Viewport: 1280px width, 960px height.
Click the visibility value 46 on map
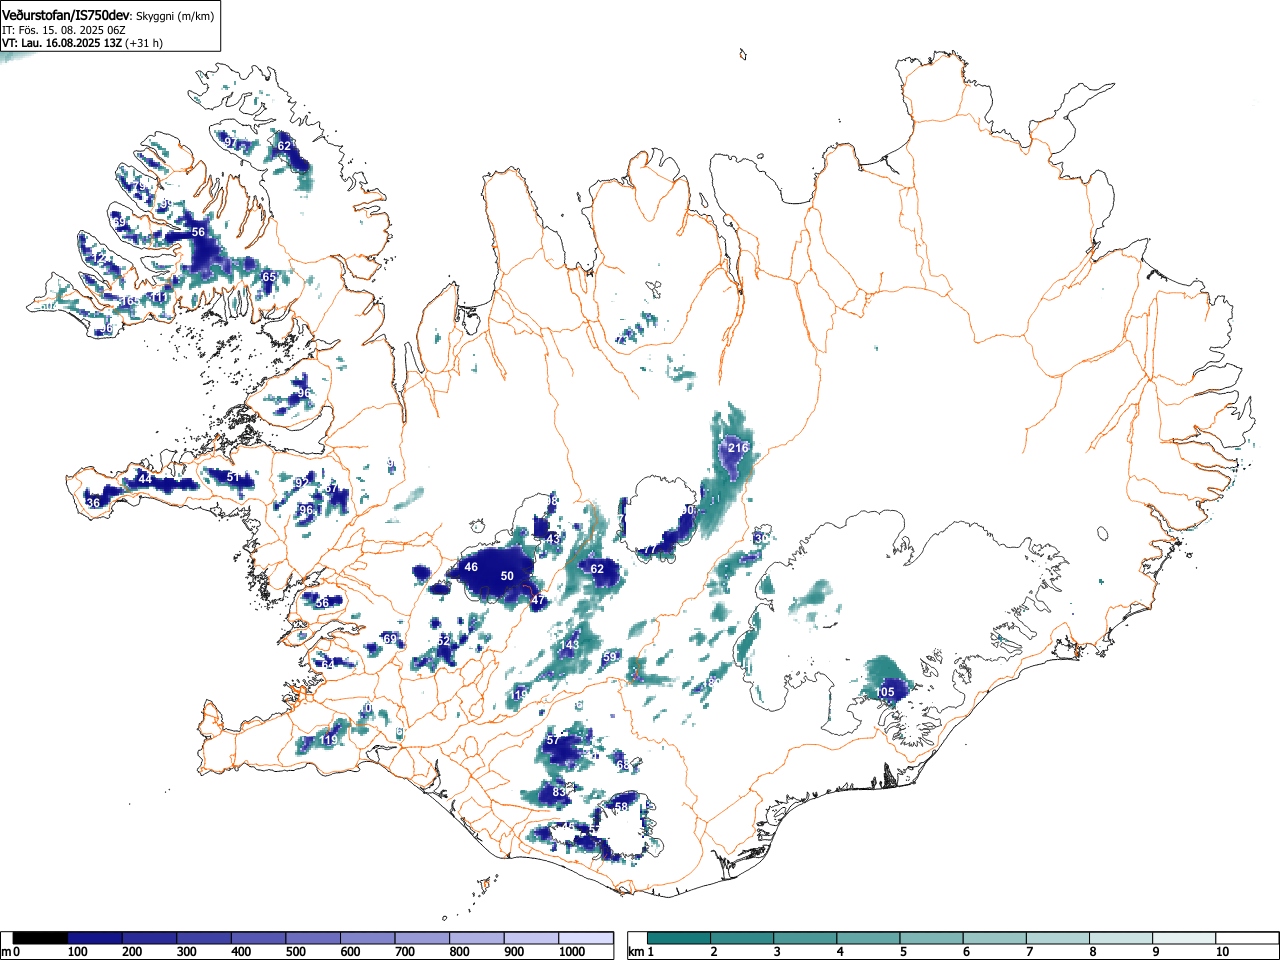click(471, 567)
